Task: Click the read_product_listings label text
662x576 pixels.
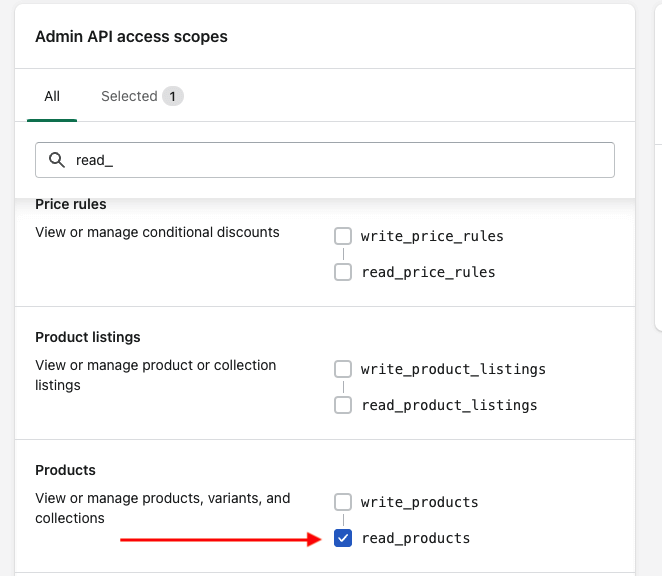Action: click(x=449, y=405)
